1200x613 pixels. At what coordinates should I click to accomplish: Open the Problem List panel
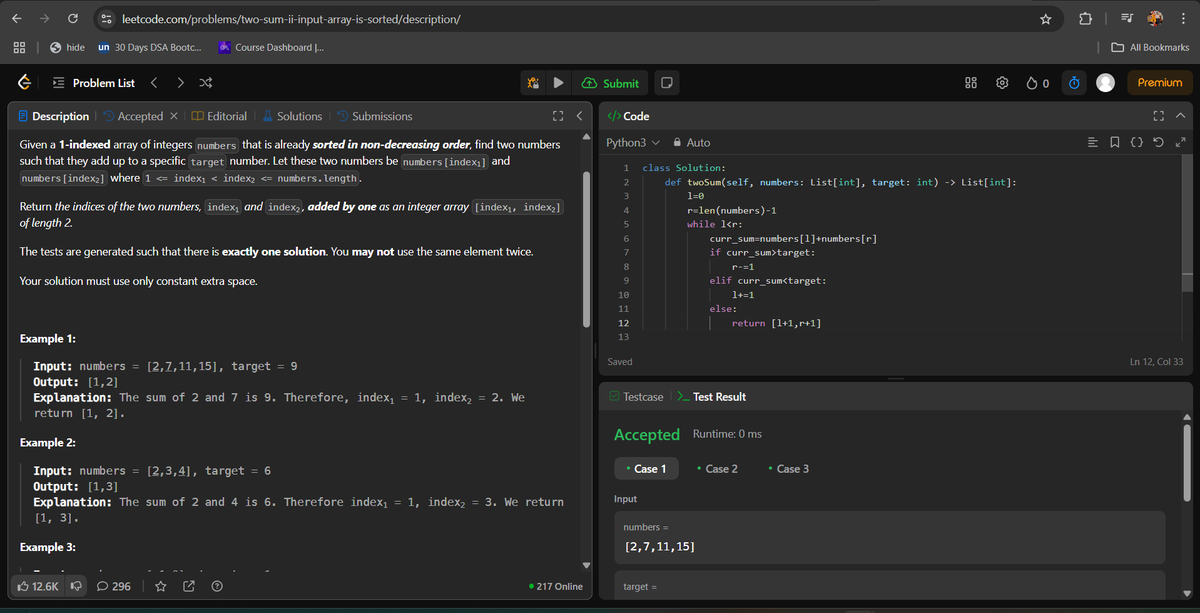tap(93, 83)
